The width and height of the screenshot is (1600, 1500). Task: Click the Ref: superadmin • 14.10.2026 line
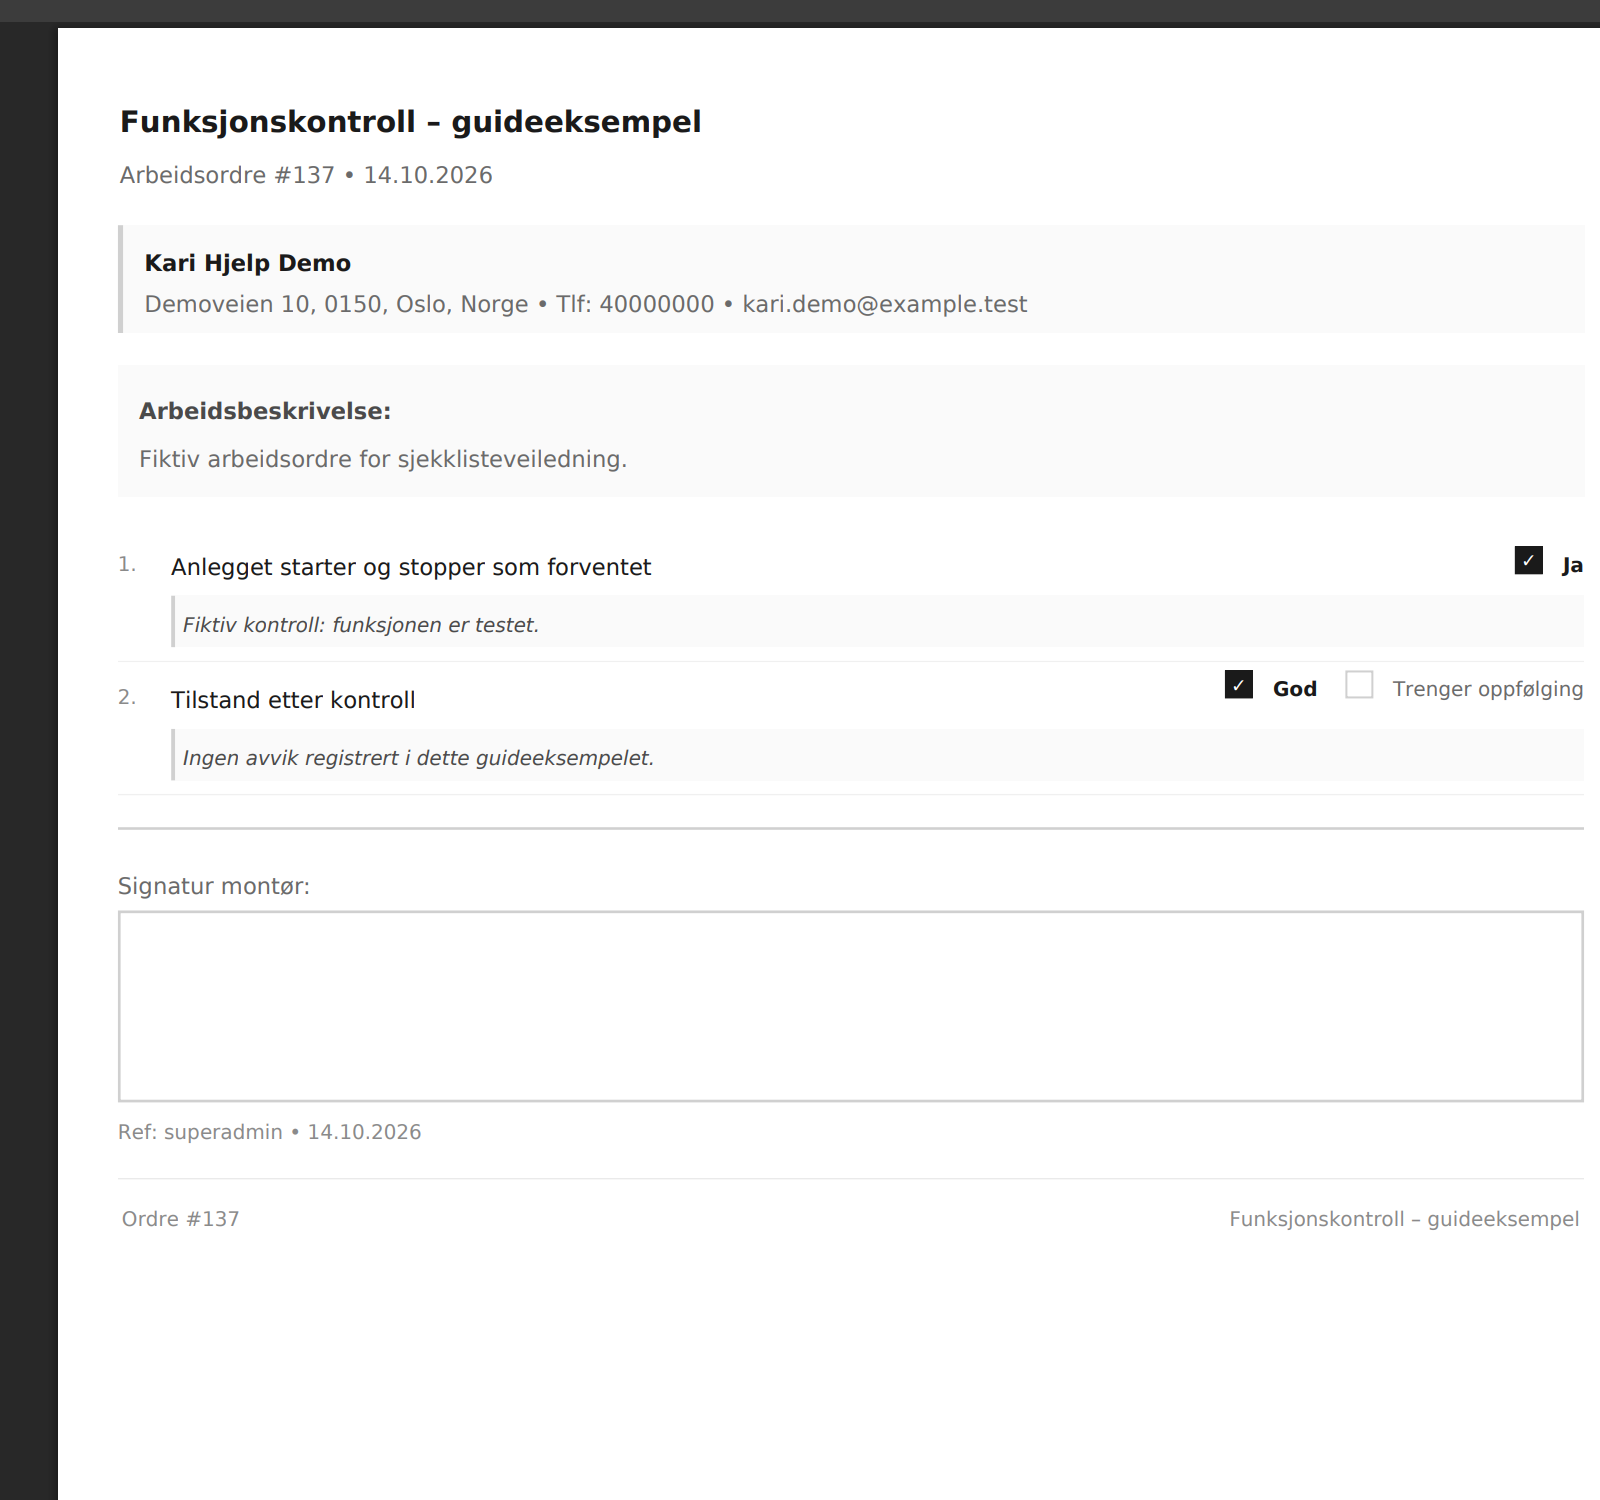[270, 1132]
